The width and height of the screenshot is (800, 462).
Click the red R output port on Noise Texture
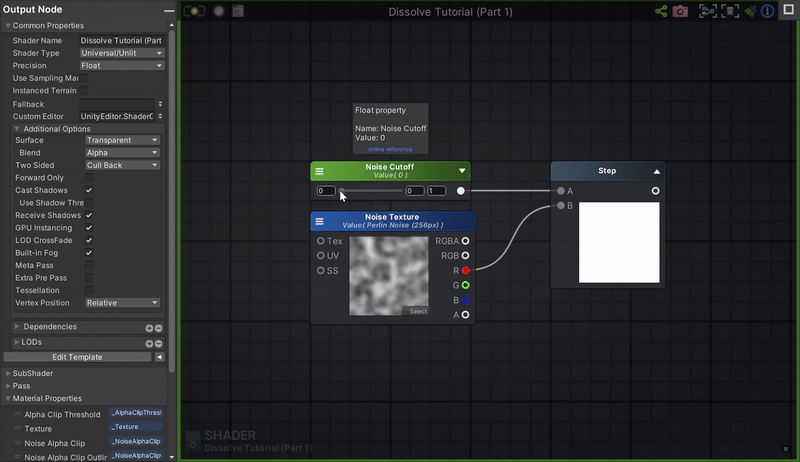pos(465,270)
